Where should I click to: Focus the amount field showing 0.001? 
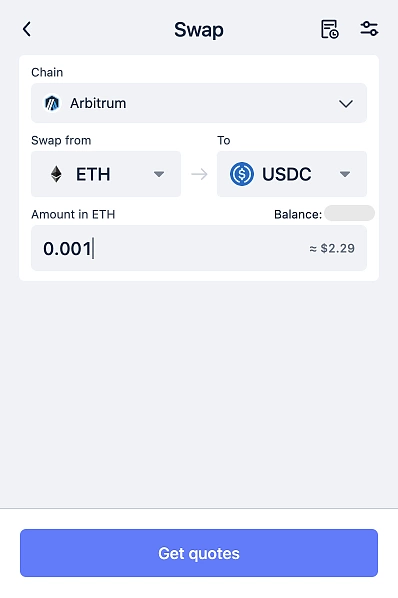[x=199, y=248]
